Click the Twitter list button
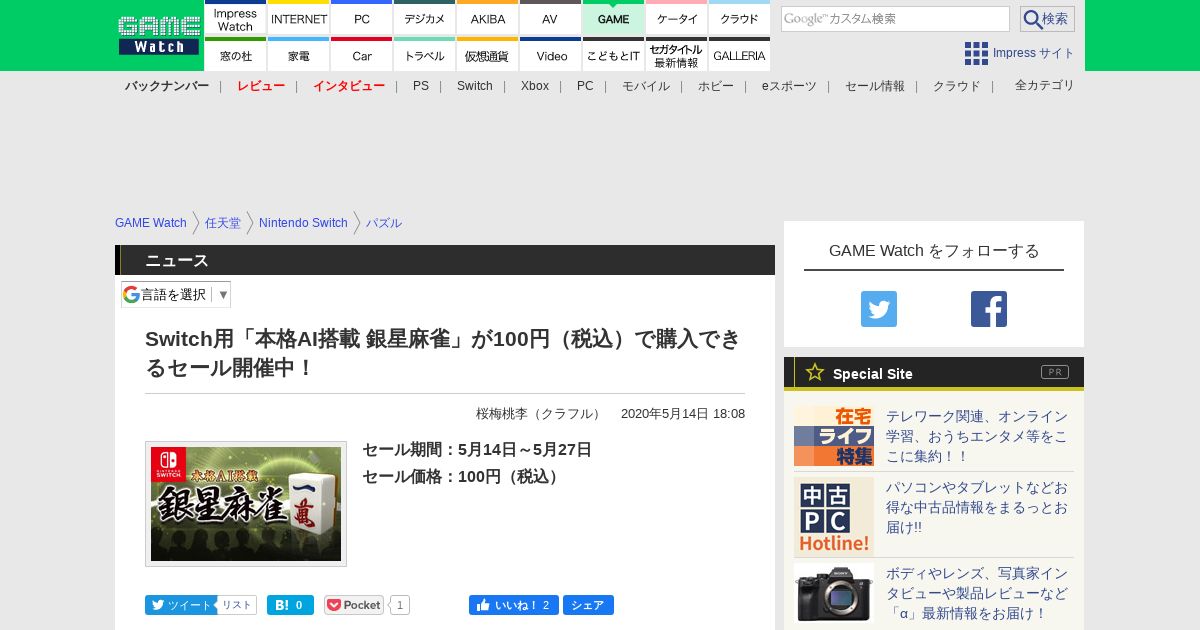 [x=237, y=605]
